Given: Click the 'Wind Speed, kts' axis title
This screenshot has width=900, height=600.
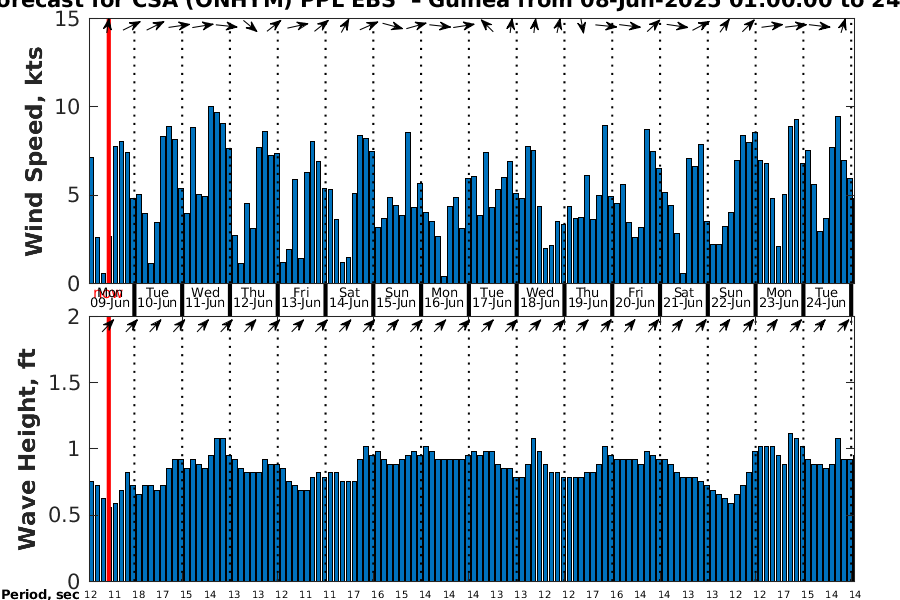Looking at the screenshot, I should (33, 152).
